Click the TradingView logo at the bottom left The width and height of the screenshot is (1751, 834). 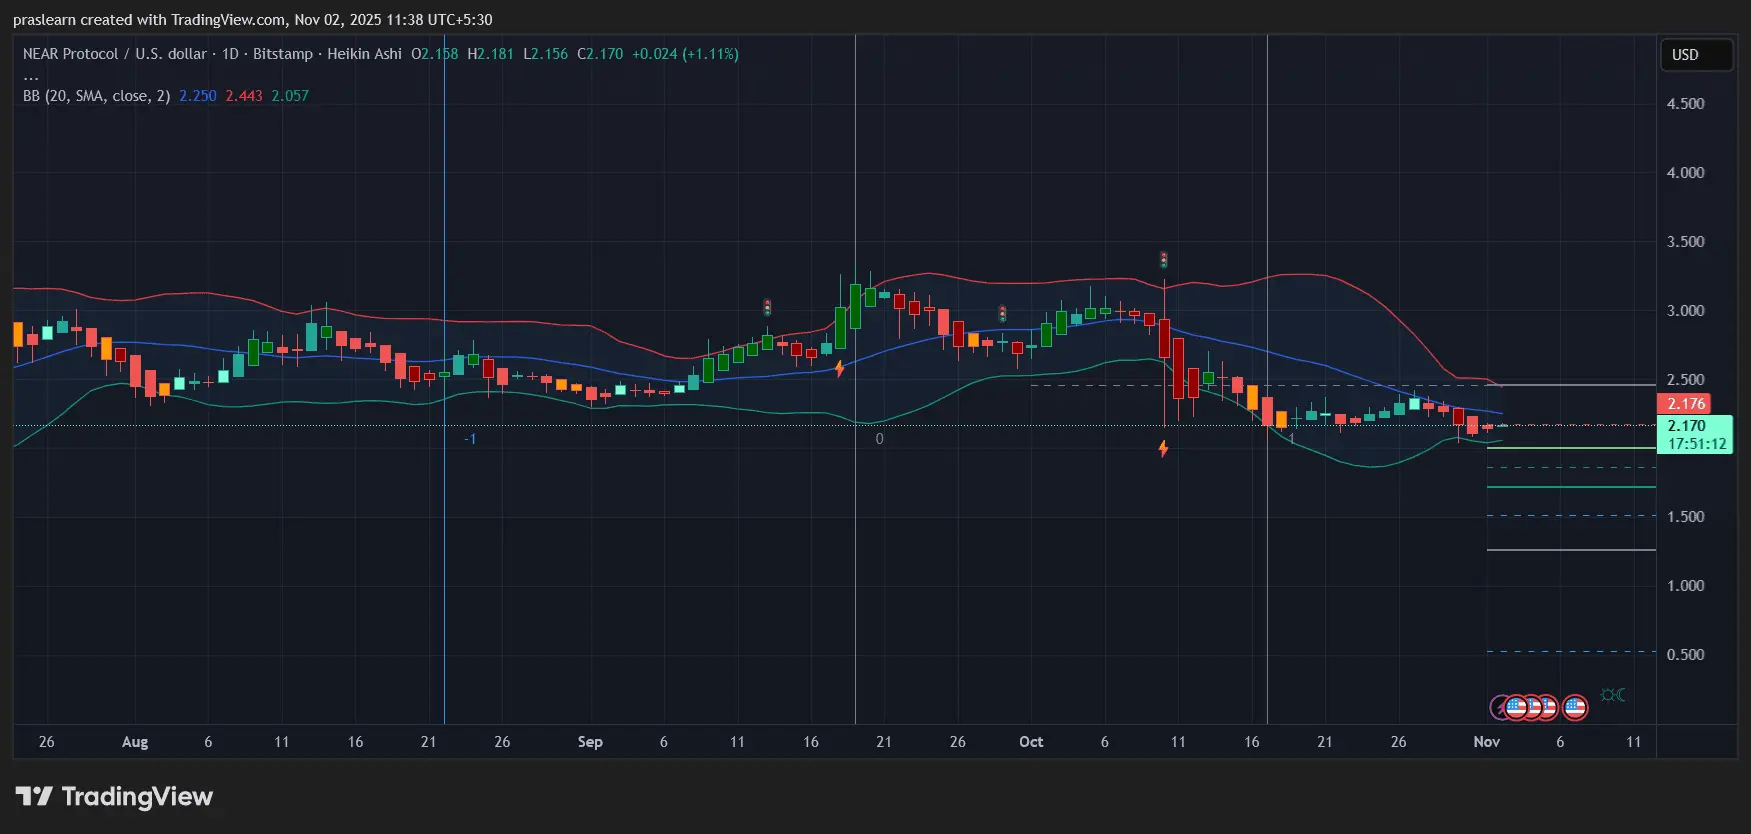coord(114,797)
